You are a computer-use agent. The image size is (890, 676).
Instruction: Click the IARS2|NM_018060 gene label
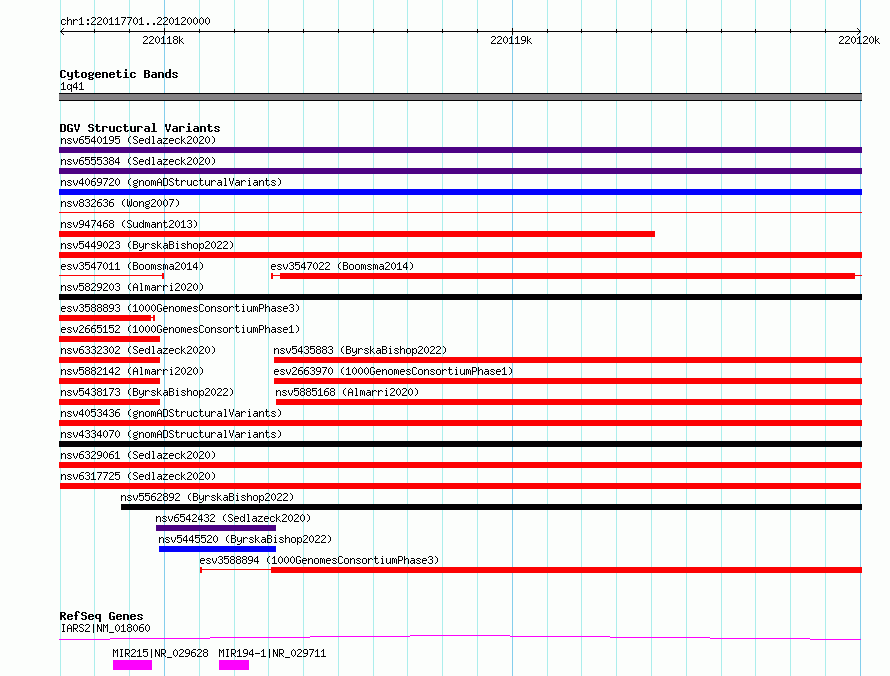(105, 628)
